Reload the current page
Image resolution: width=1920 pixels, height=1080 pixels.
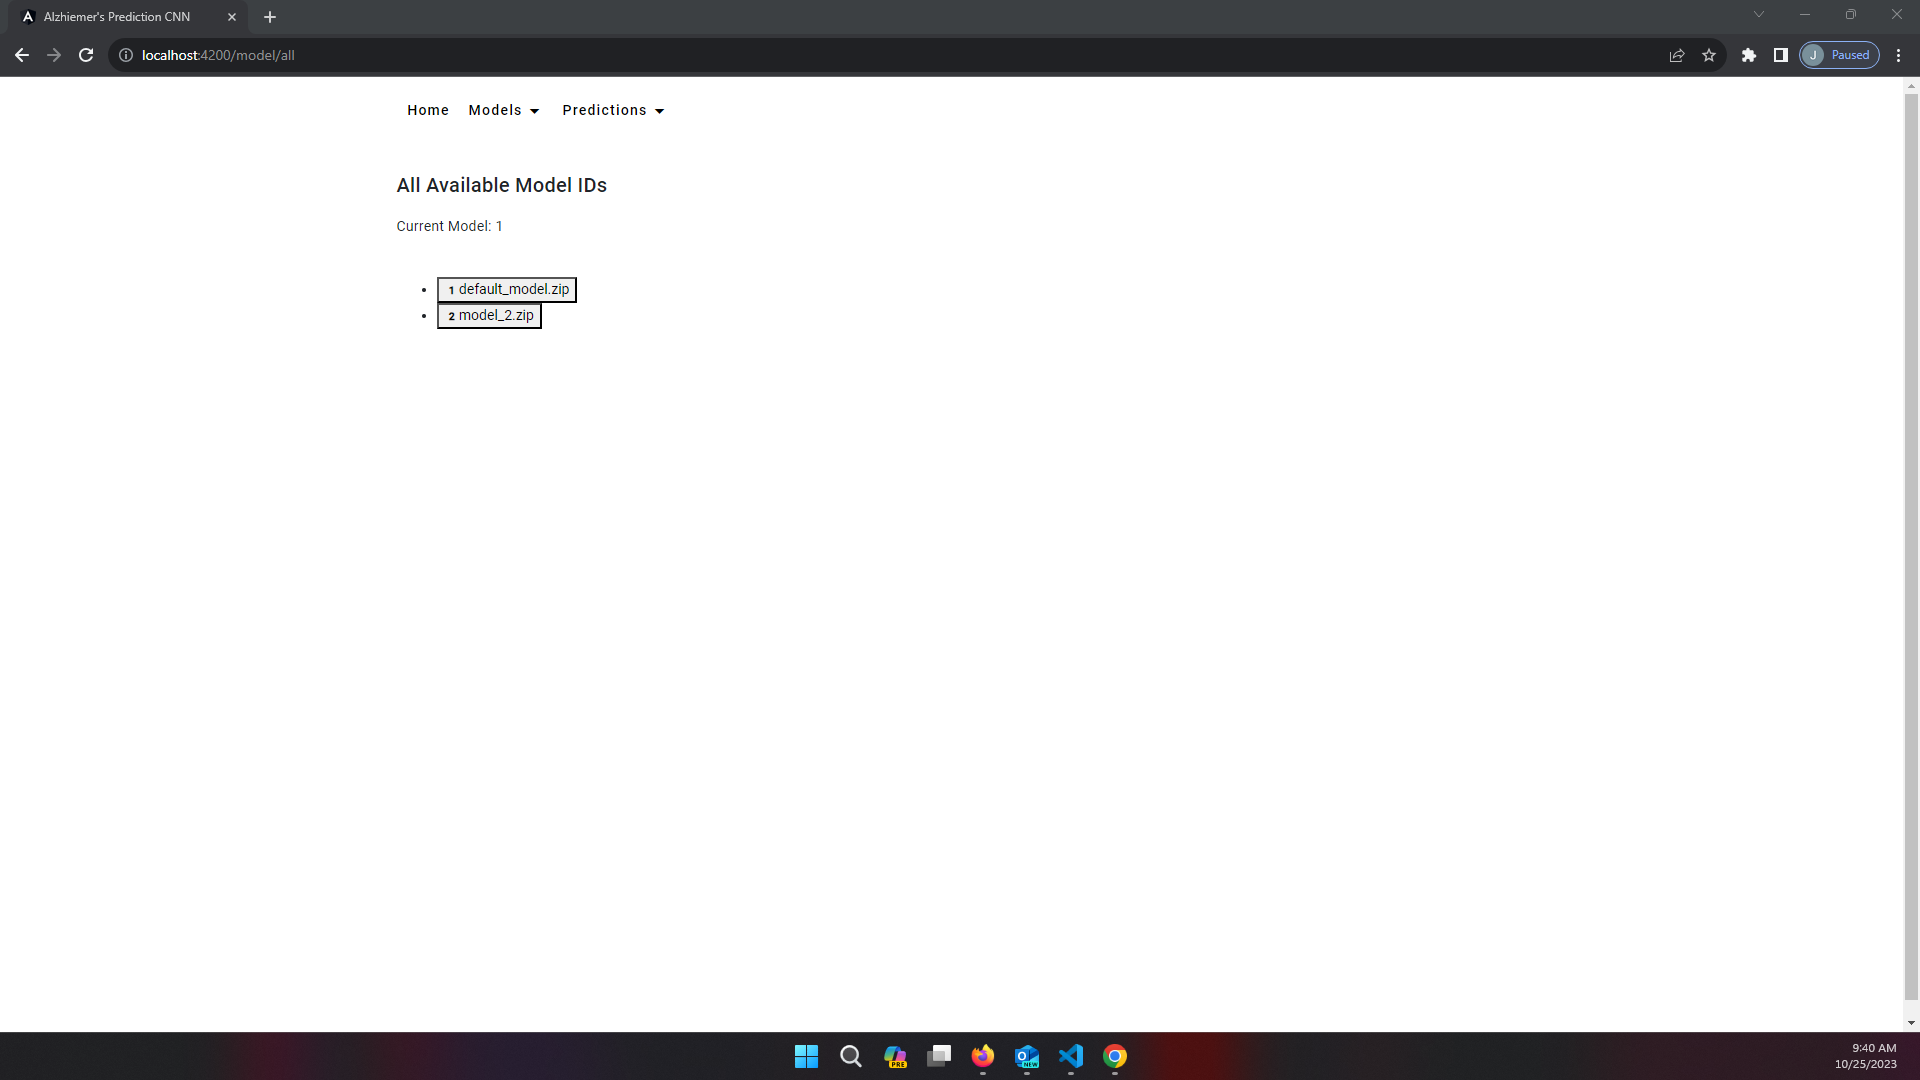86,55
